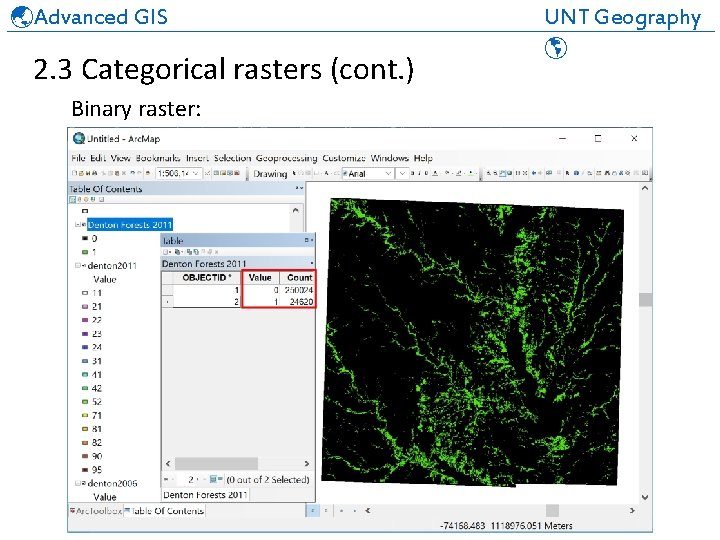
Task: Click the Italic text icon
Action: tap(419, 173)
